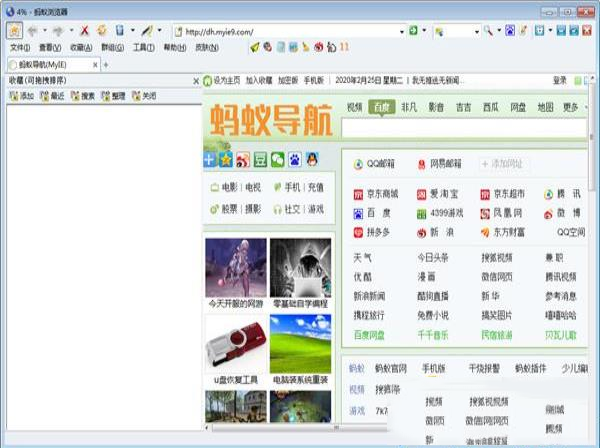Viewport: 600px width, 448px height.
Task: Open the 收藏 menu
Action: click(81, 47)
